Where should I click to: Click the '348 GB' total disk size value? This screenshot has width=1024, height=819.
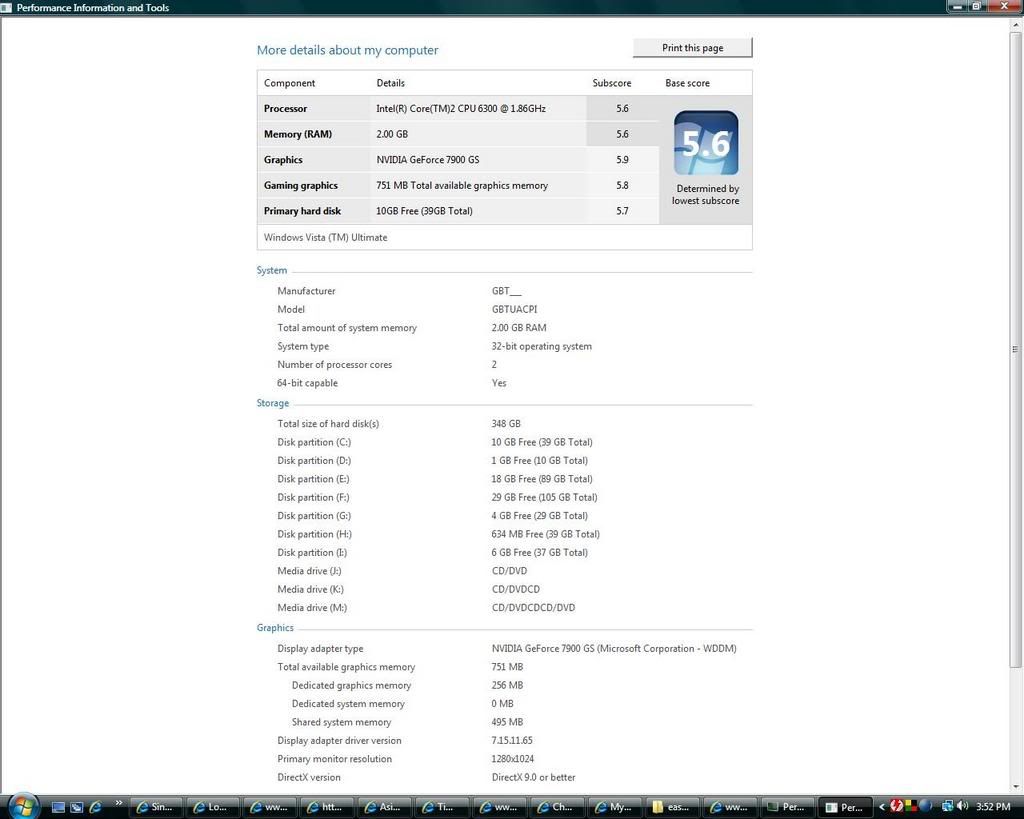[506, 424]
